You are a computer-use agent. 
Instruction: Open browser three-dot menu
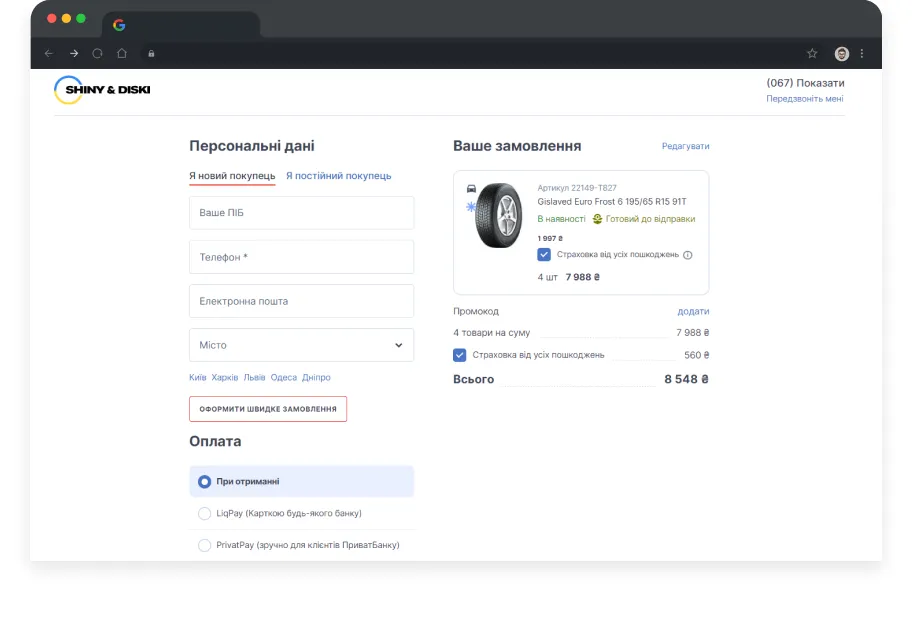coord(862,53)
